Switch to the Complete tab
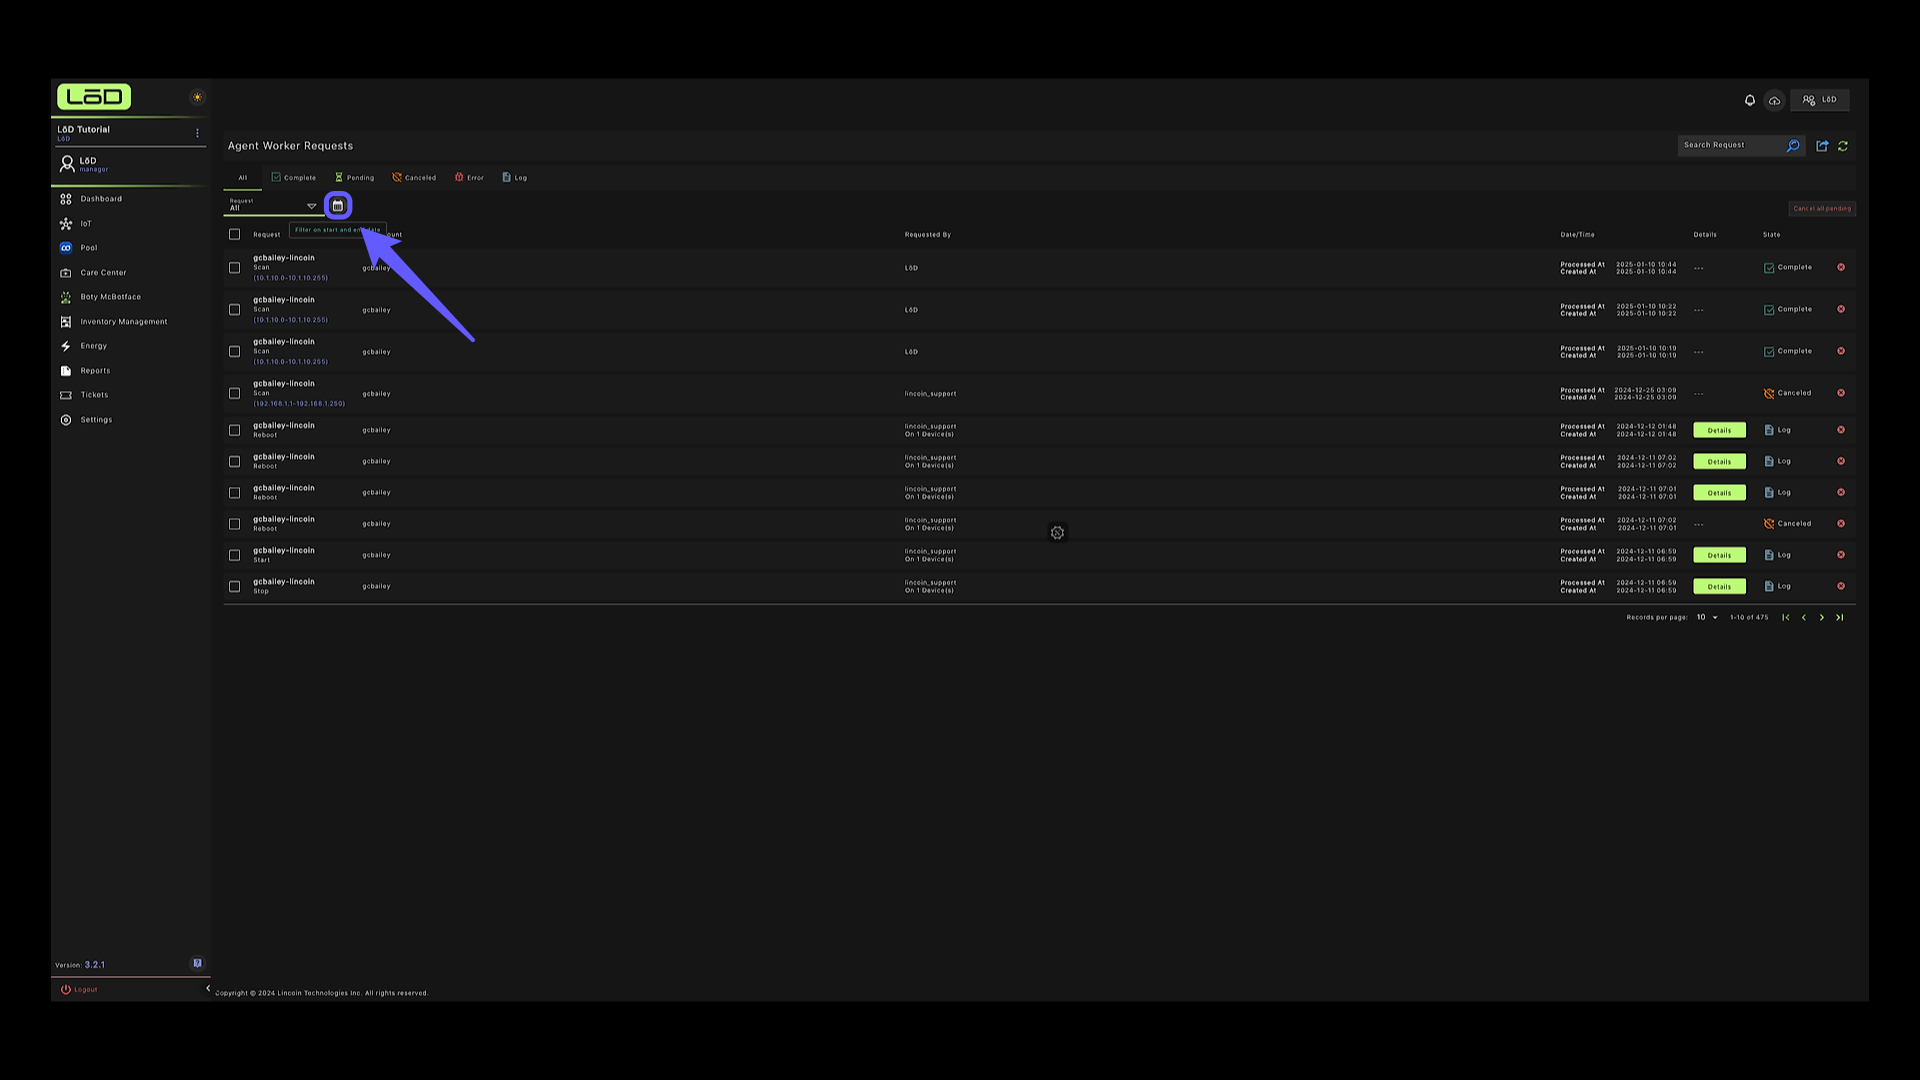Screen dimensions: 1920x1080 click(294, 178)
